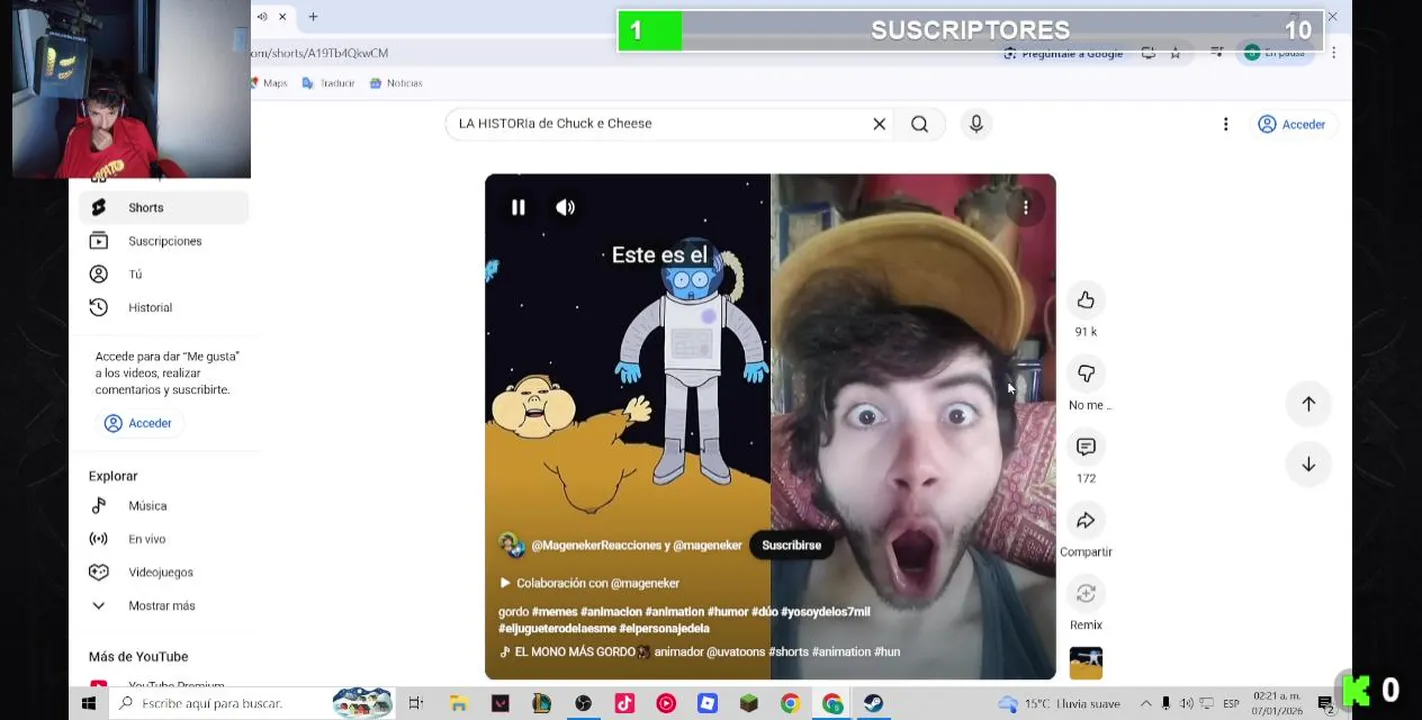This screenshot has width=1422, height=720.
Task: Search with the magnifying glass button
Action: point(920,124)
